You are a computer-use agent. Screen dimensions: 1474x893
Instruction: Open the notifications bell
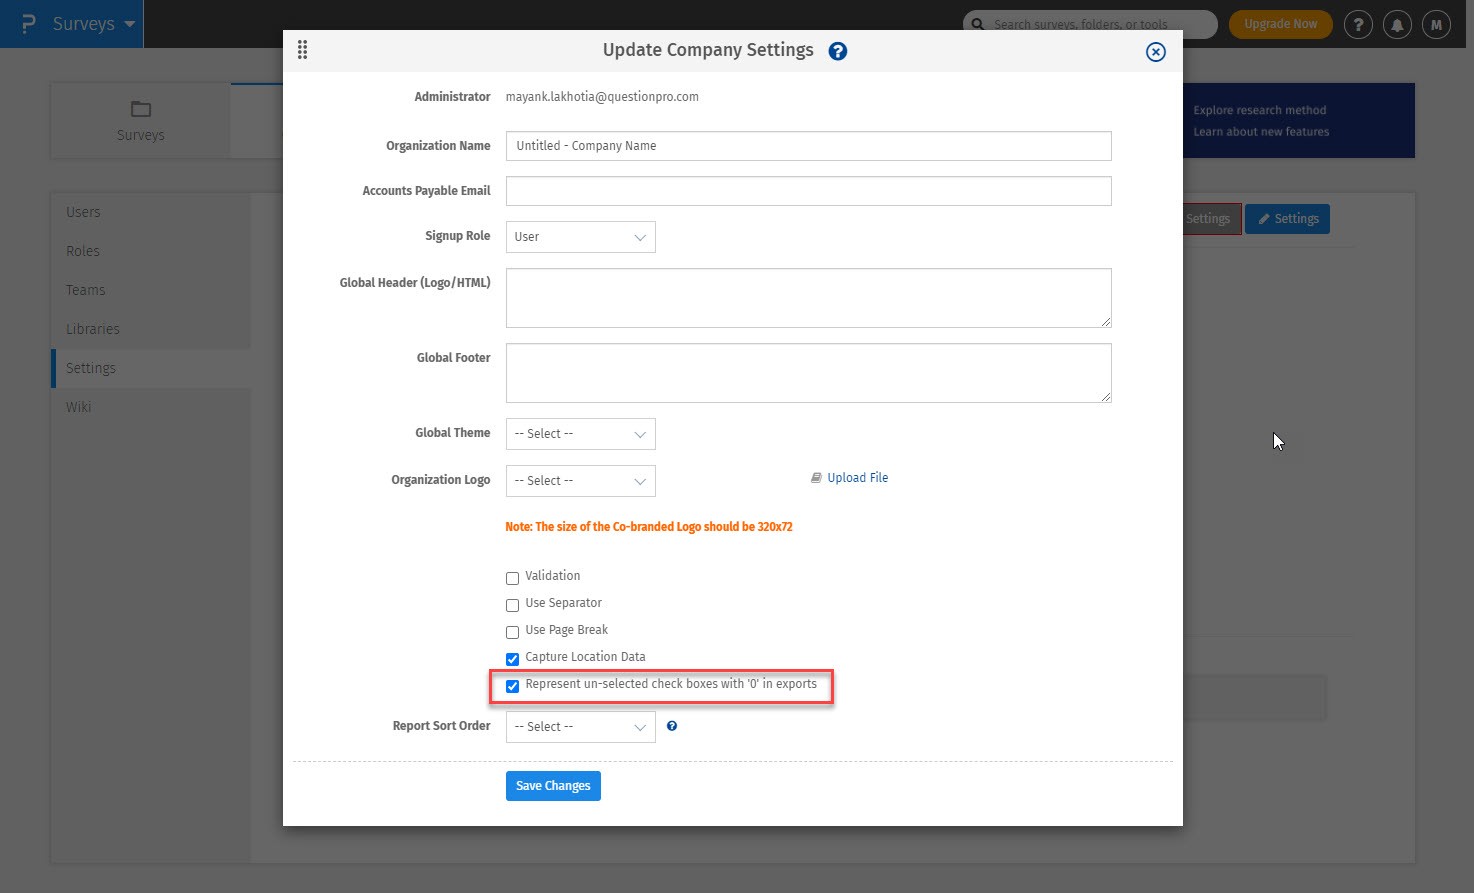point(1397,24)
